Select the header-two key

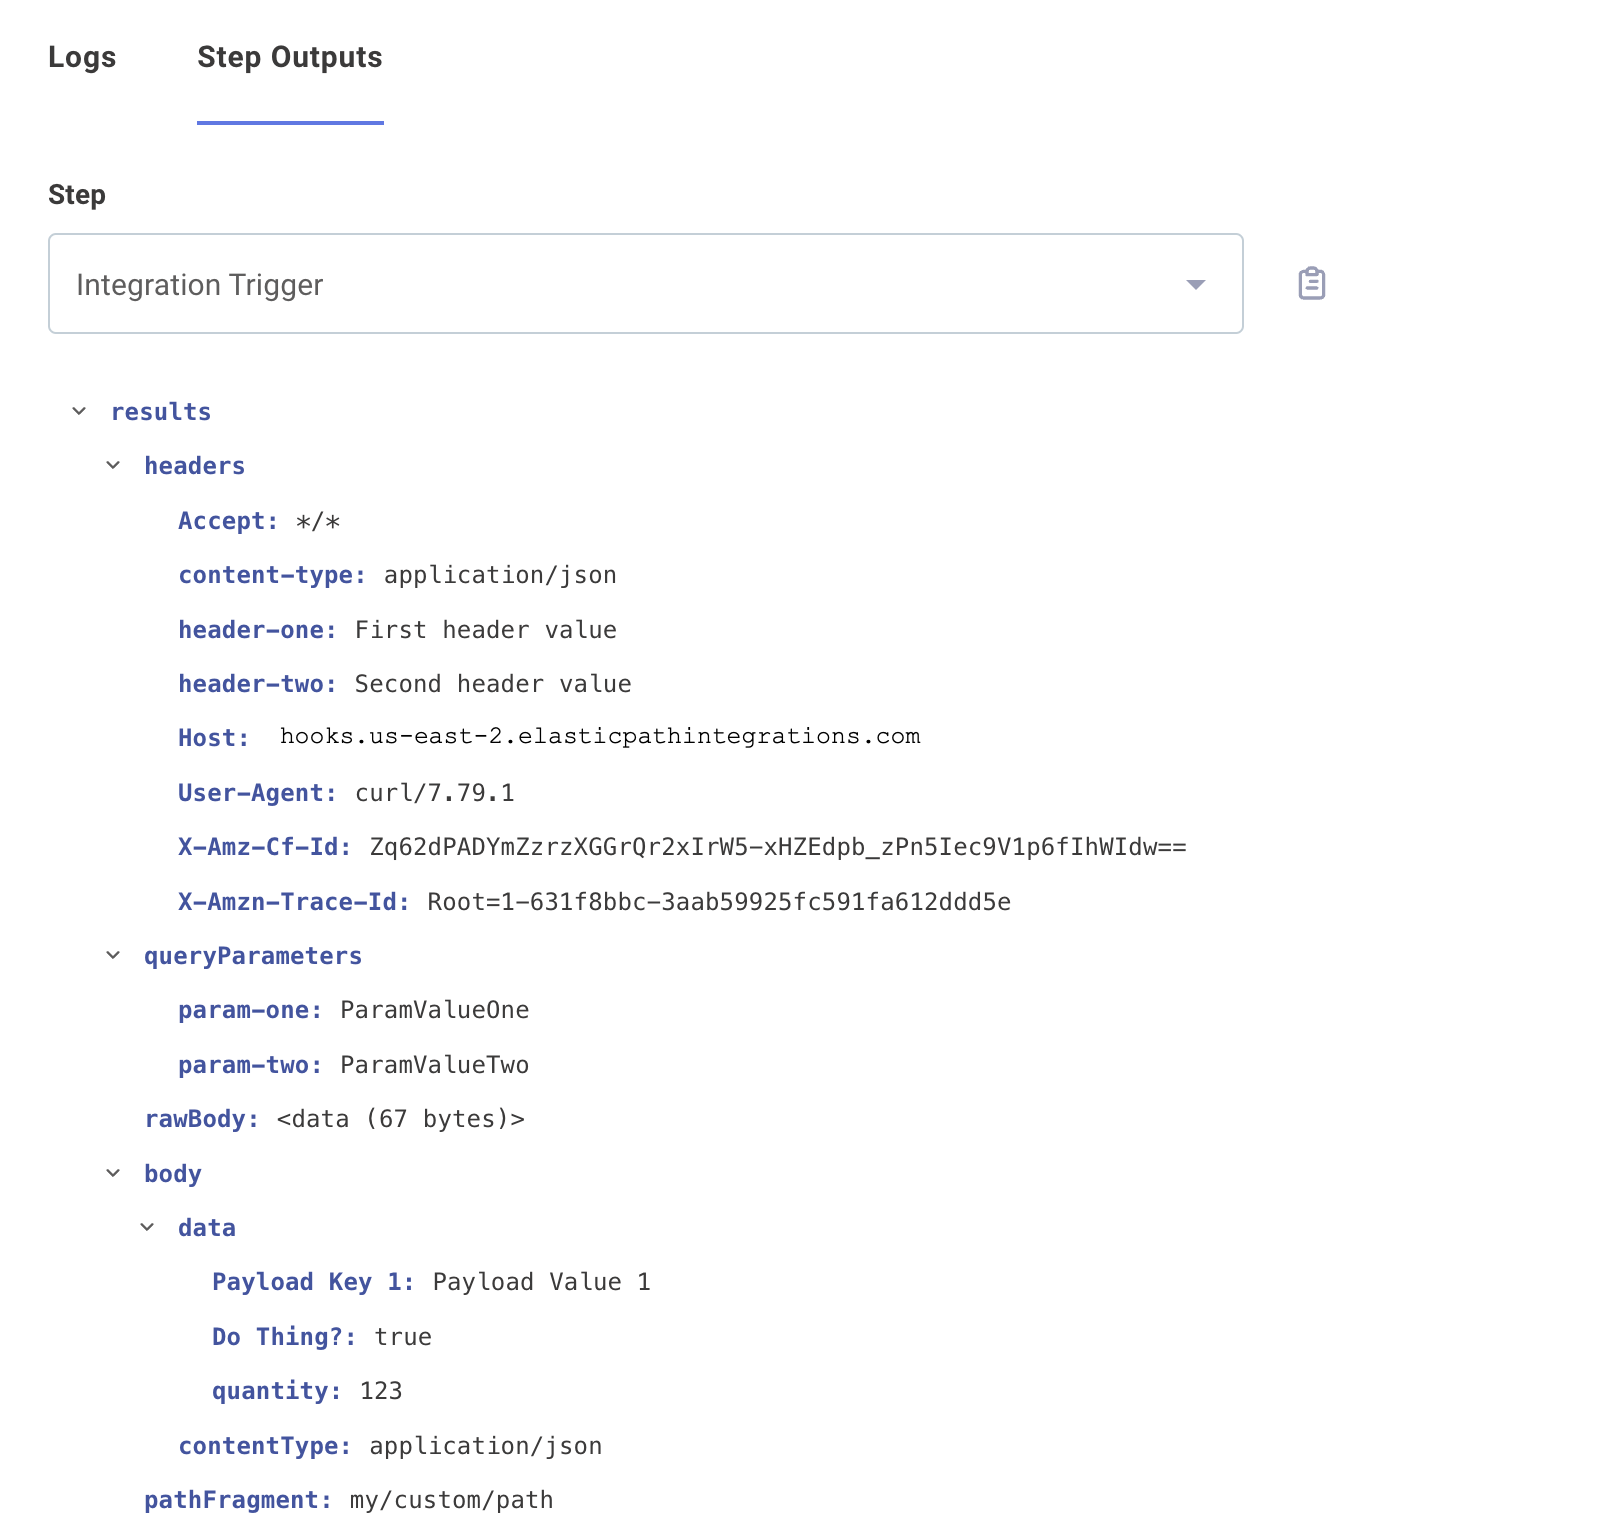(x=258, y=684)
